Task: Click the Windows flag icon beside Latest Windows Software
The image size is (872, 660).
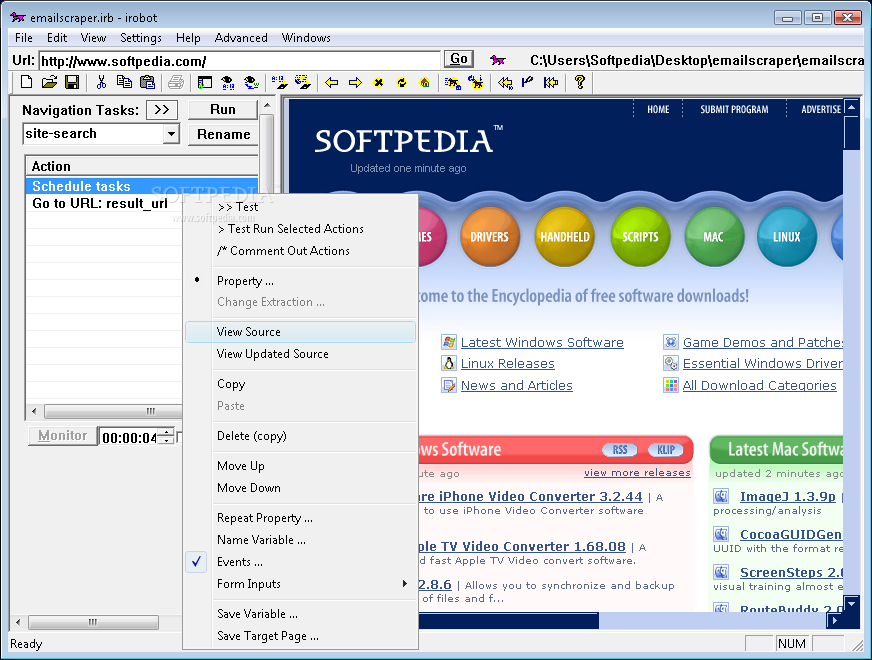Action: 449,342
